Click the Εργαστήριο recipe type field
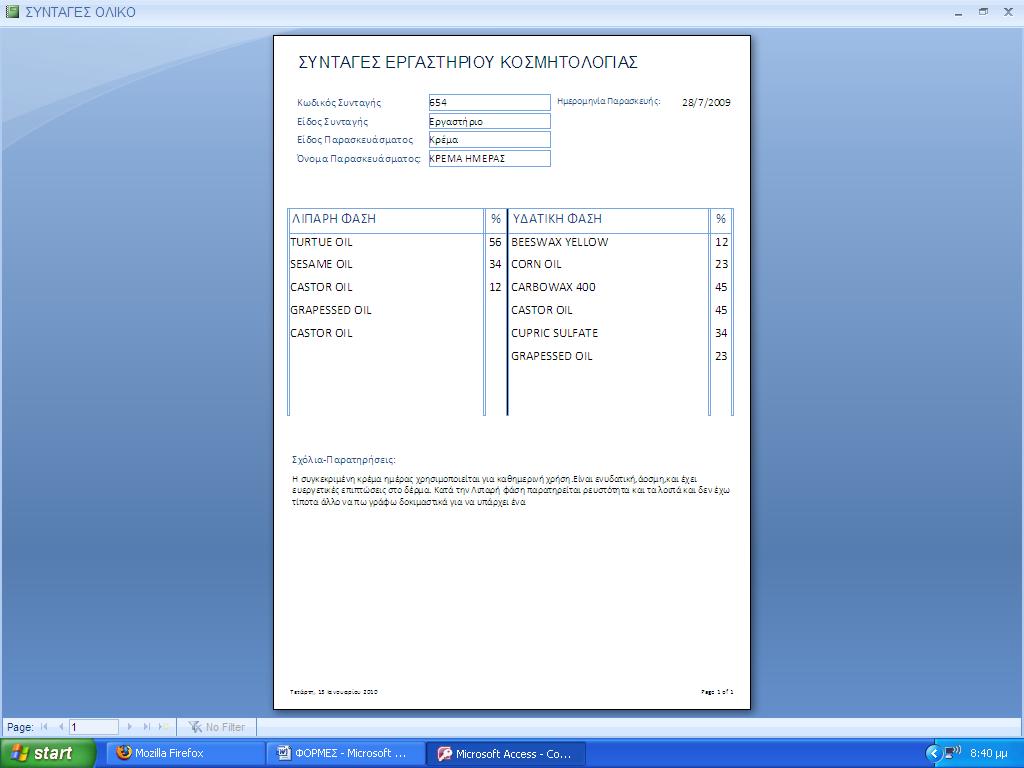 pyautogui.click(x=489, y=121)
